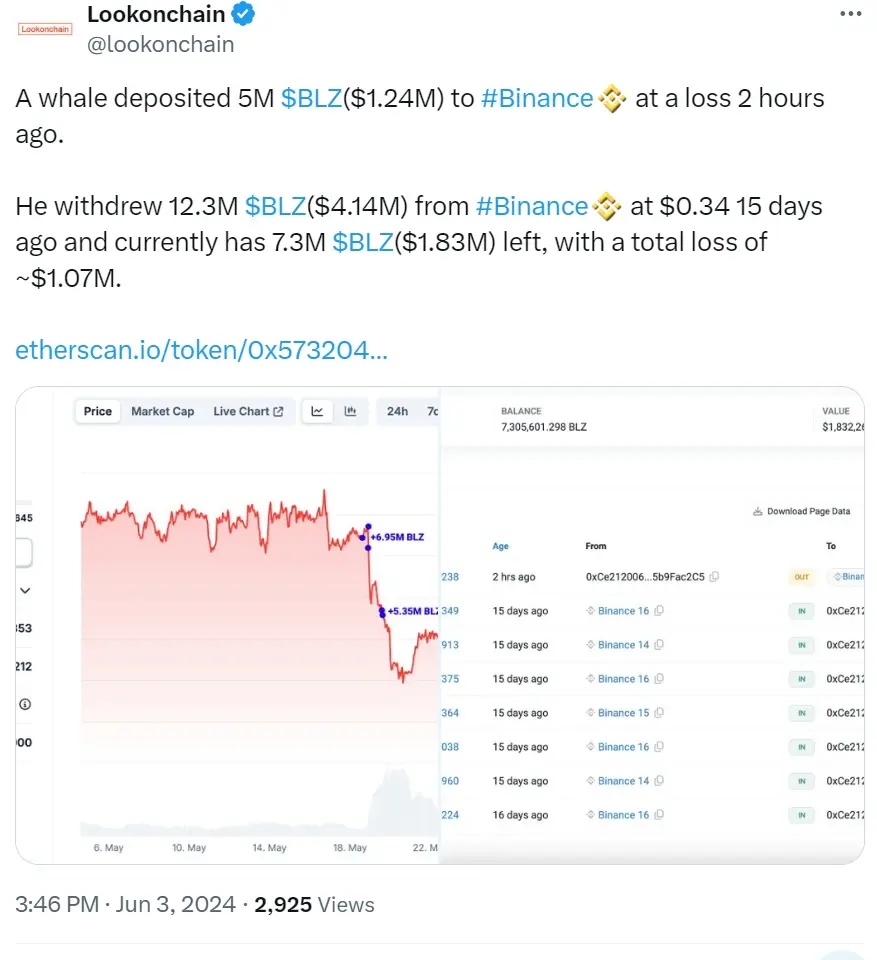Open the Binance 15 address link
Viewport: 877px width, 960px height.
(x=623, y=713)
